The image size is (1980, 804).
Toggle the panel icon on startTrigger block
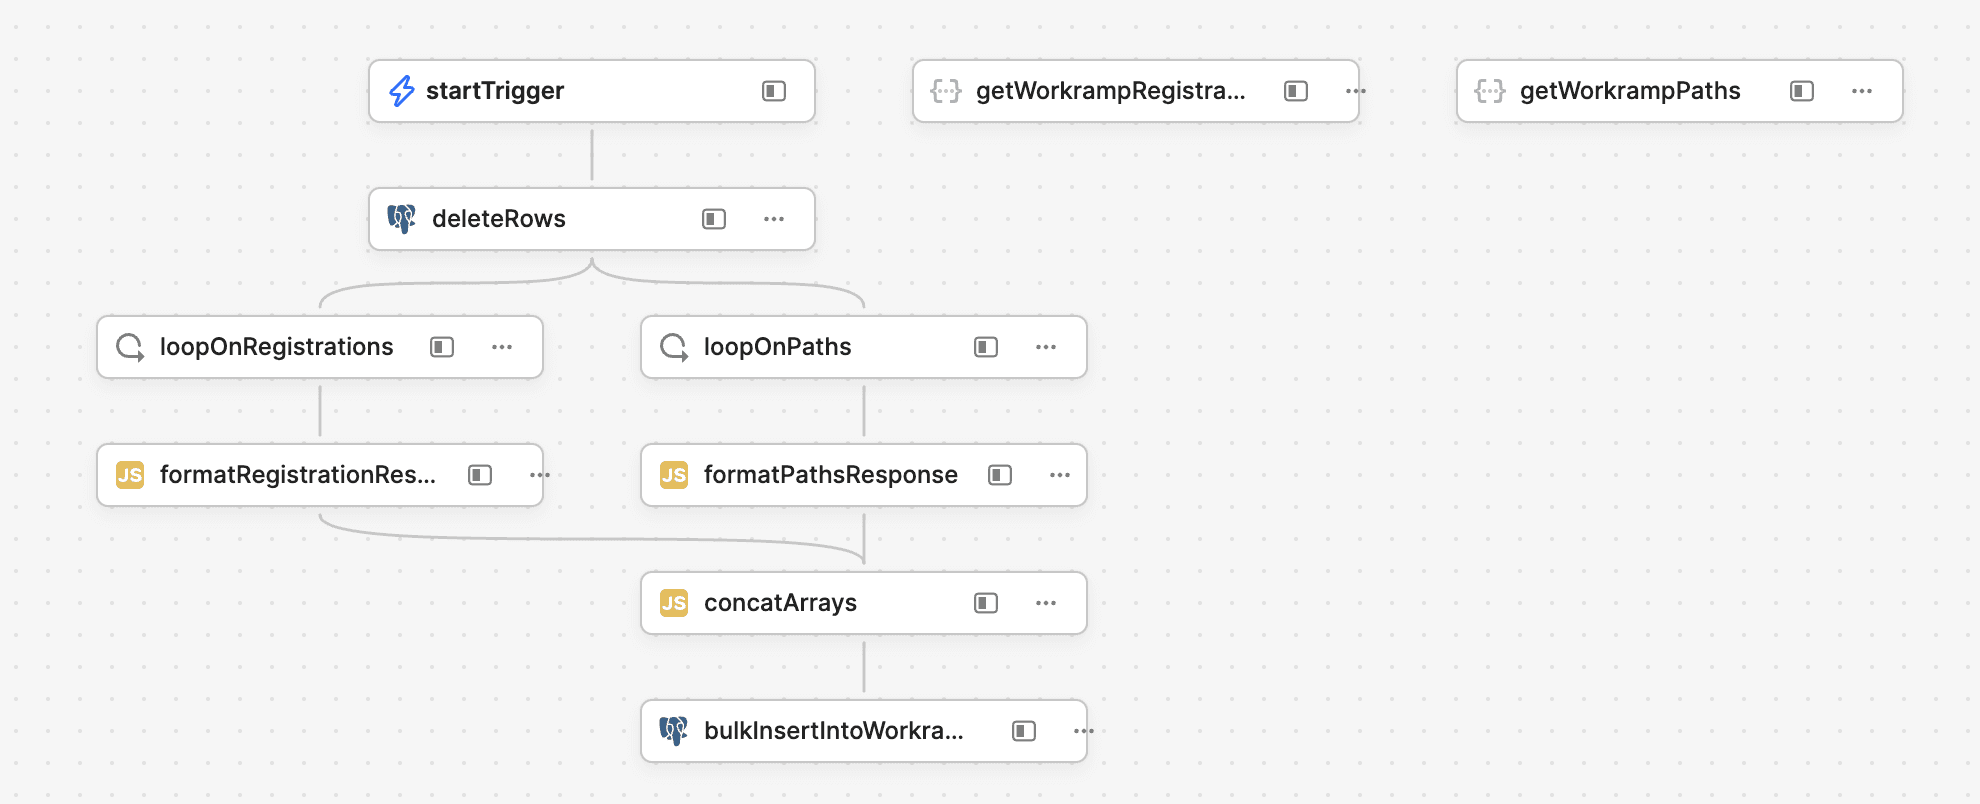[774, 91]
